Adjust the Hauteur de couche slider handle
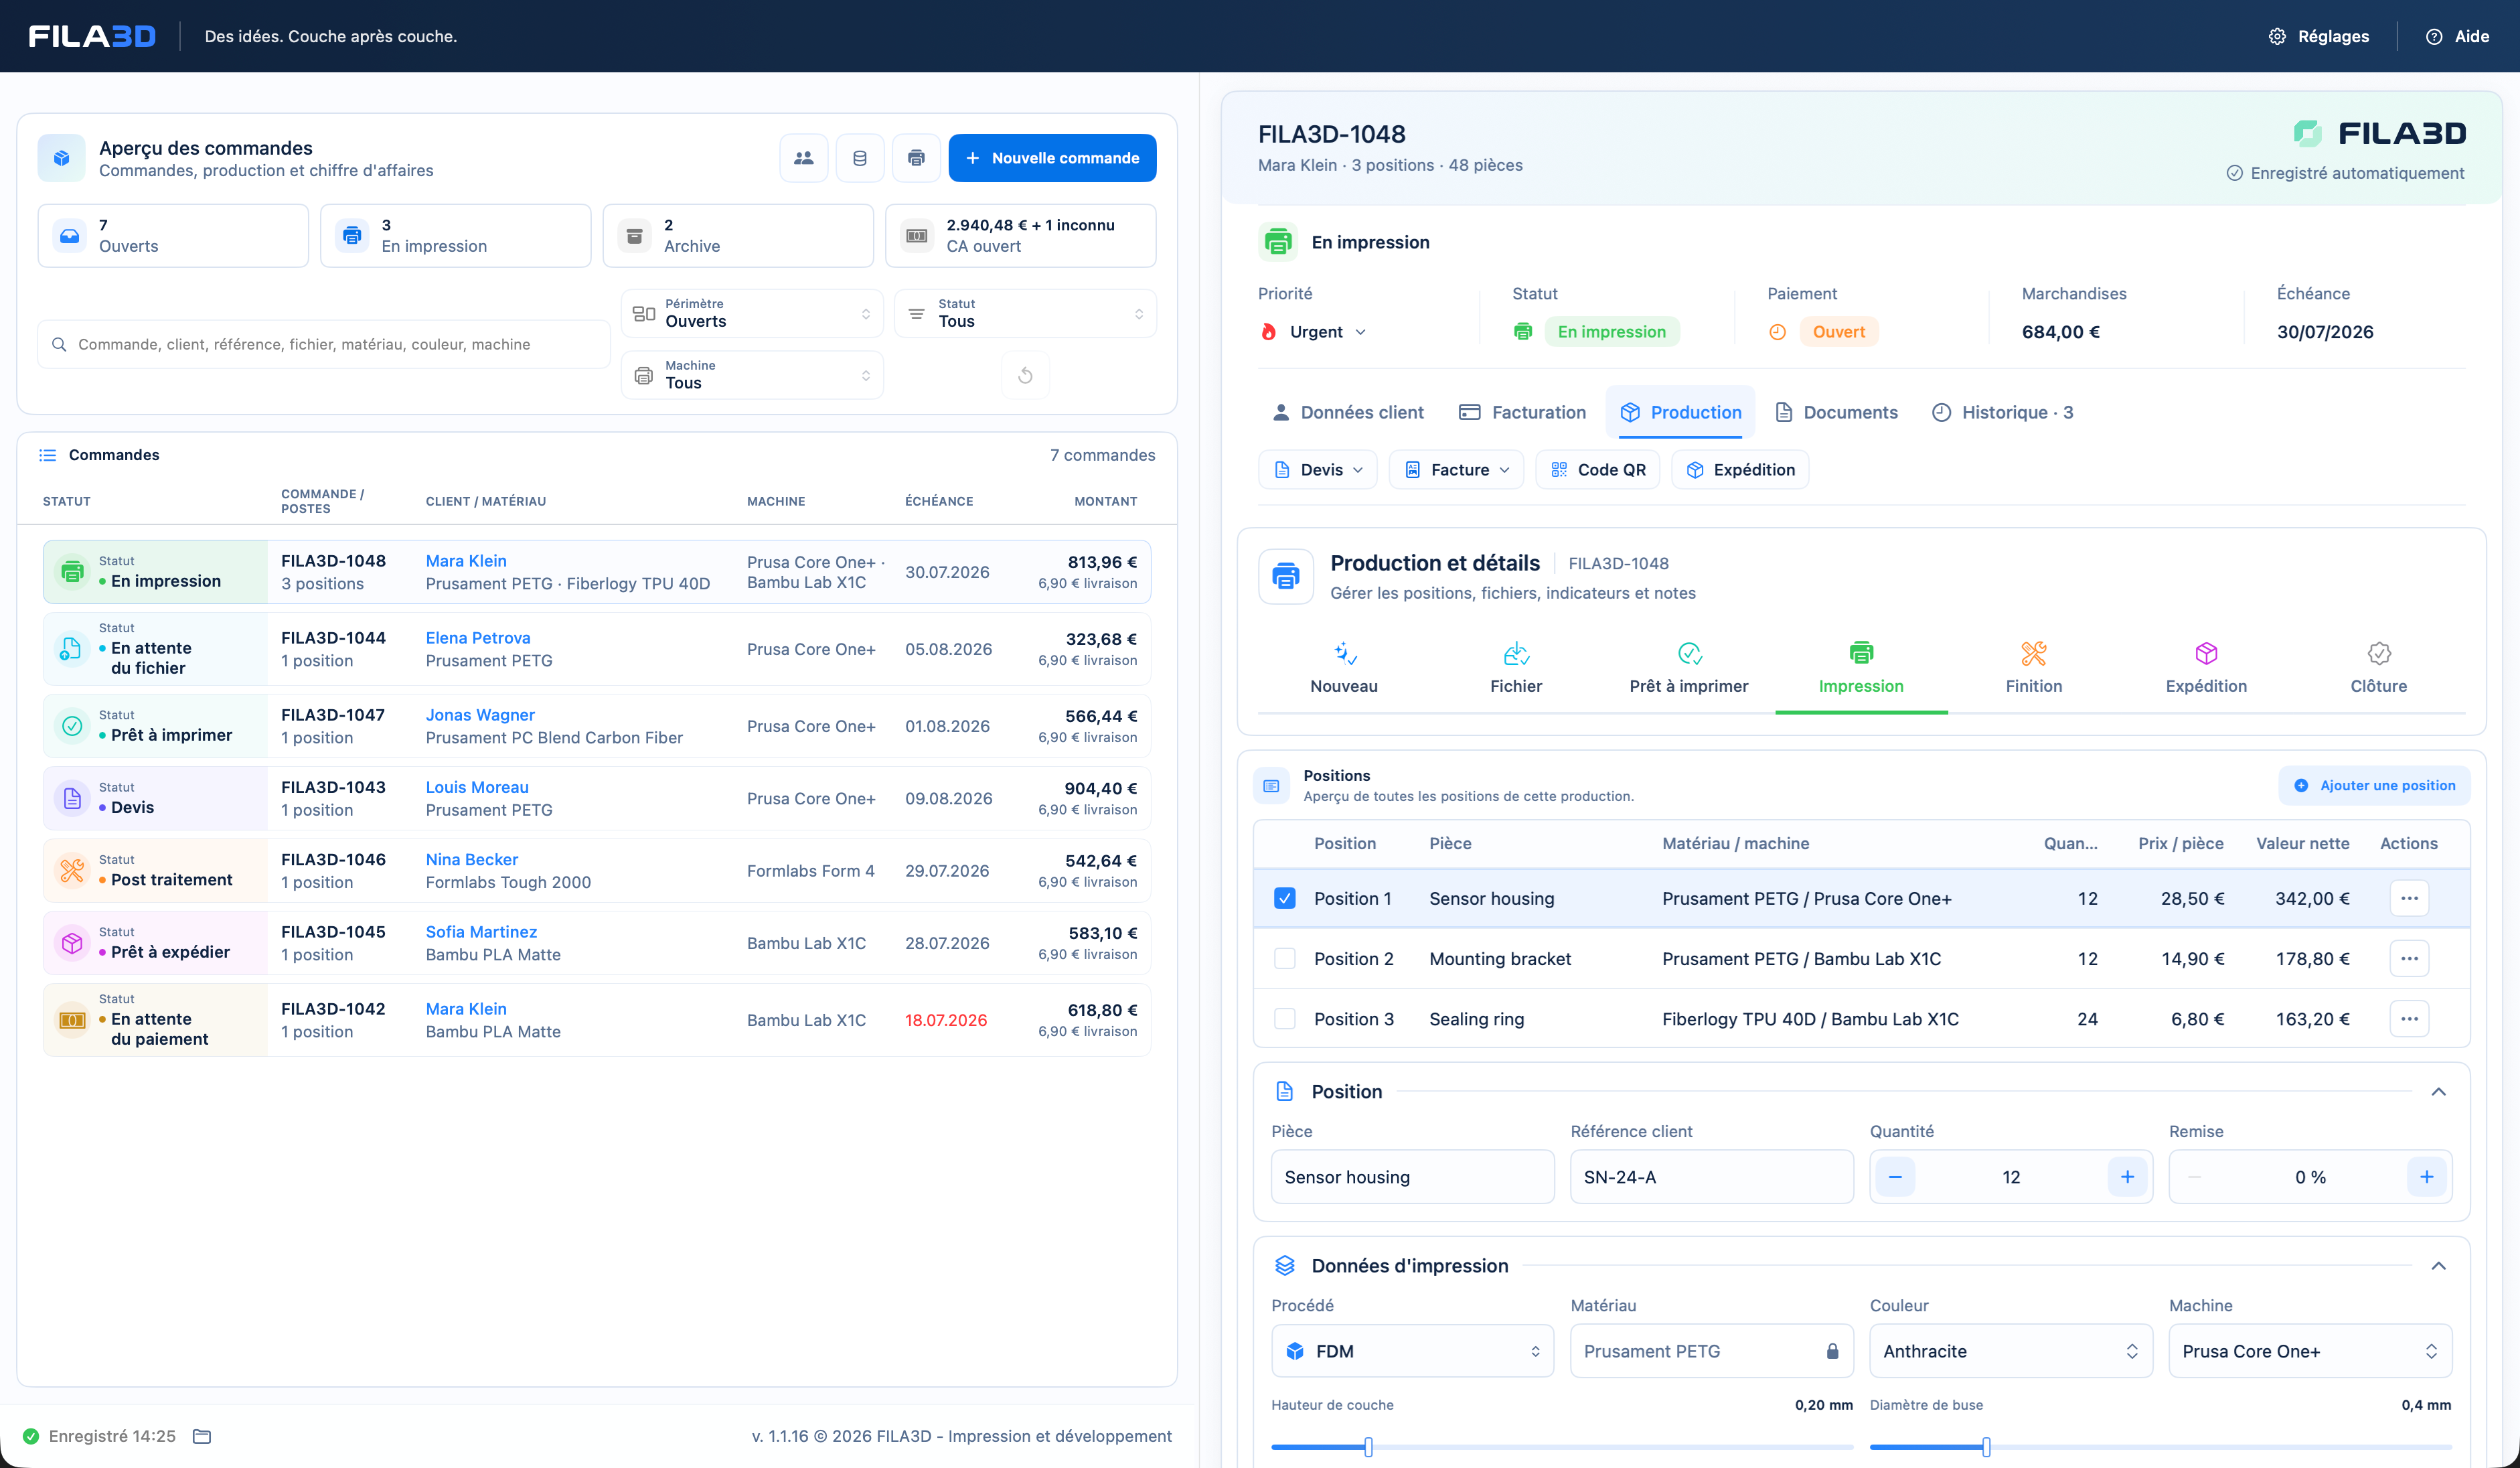This screenshot has height=1468, width=2520. click(x=1368, y=1446)
